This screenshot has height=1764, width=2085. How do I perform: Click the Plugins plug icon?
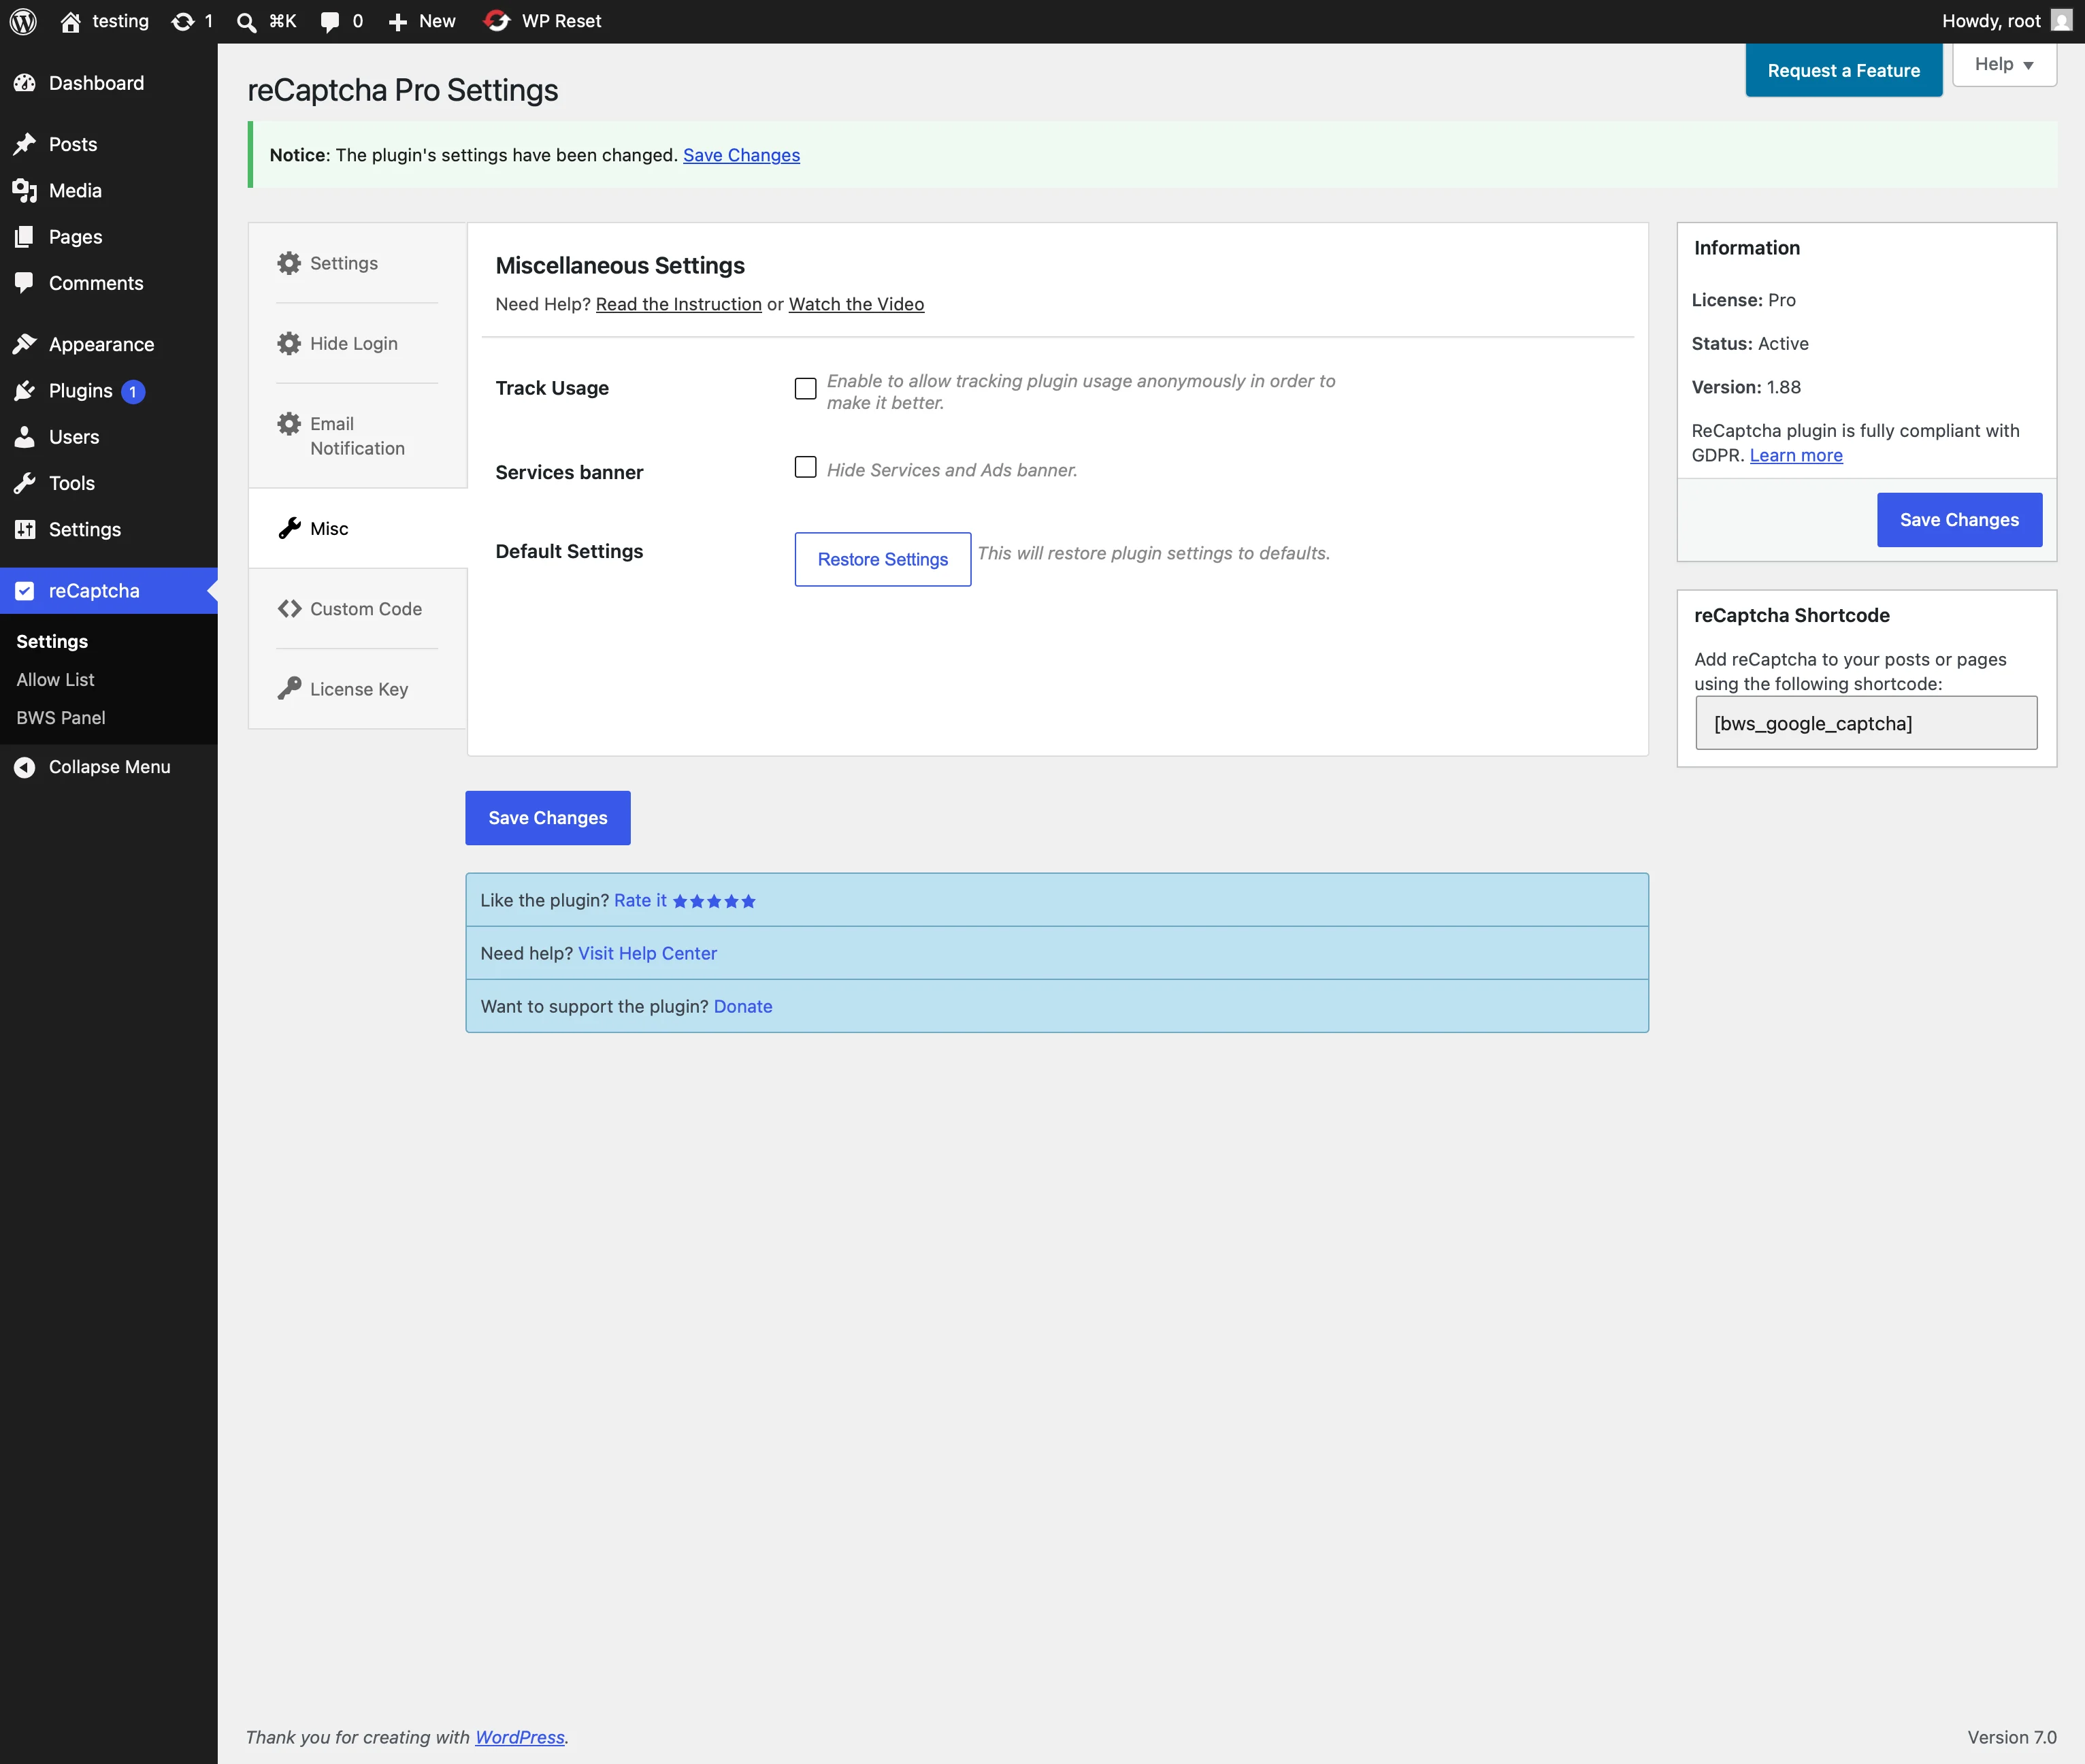(x=25, y=391)
